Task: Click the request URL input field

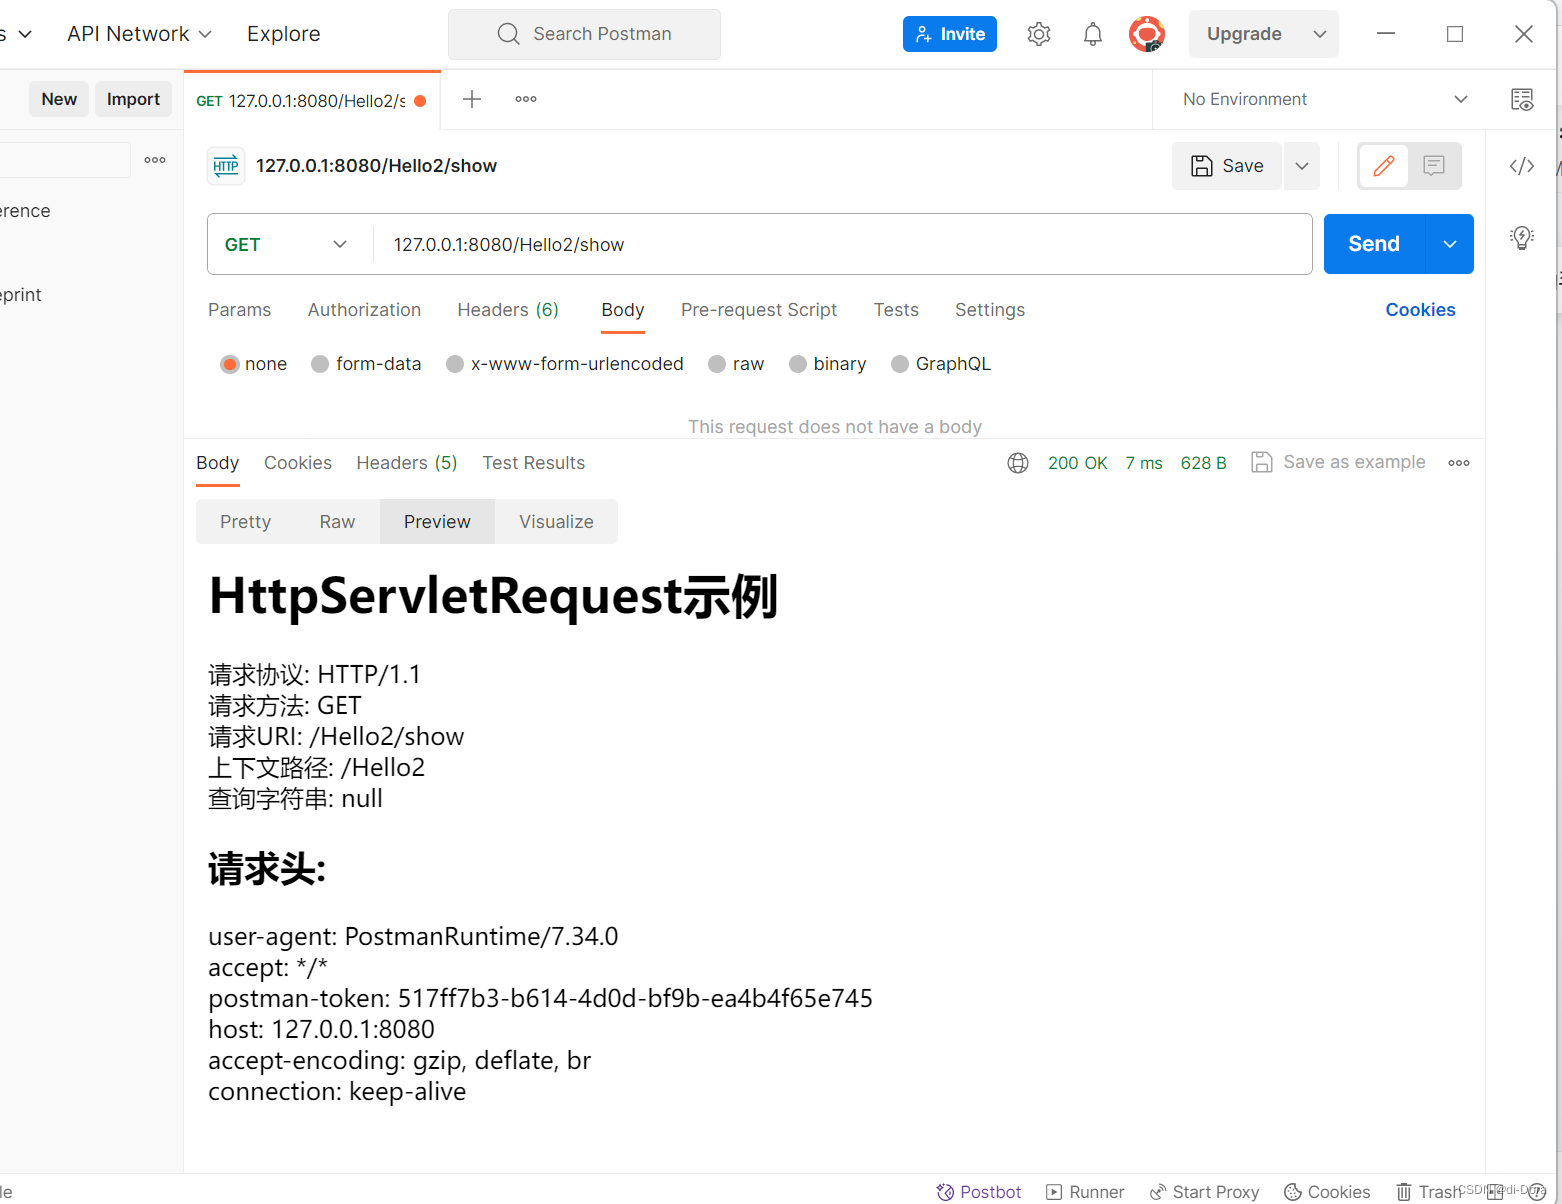Action: [x=842, y=244]
